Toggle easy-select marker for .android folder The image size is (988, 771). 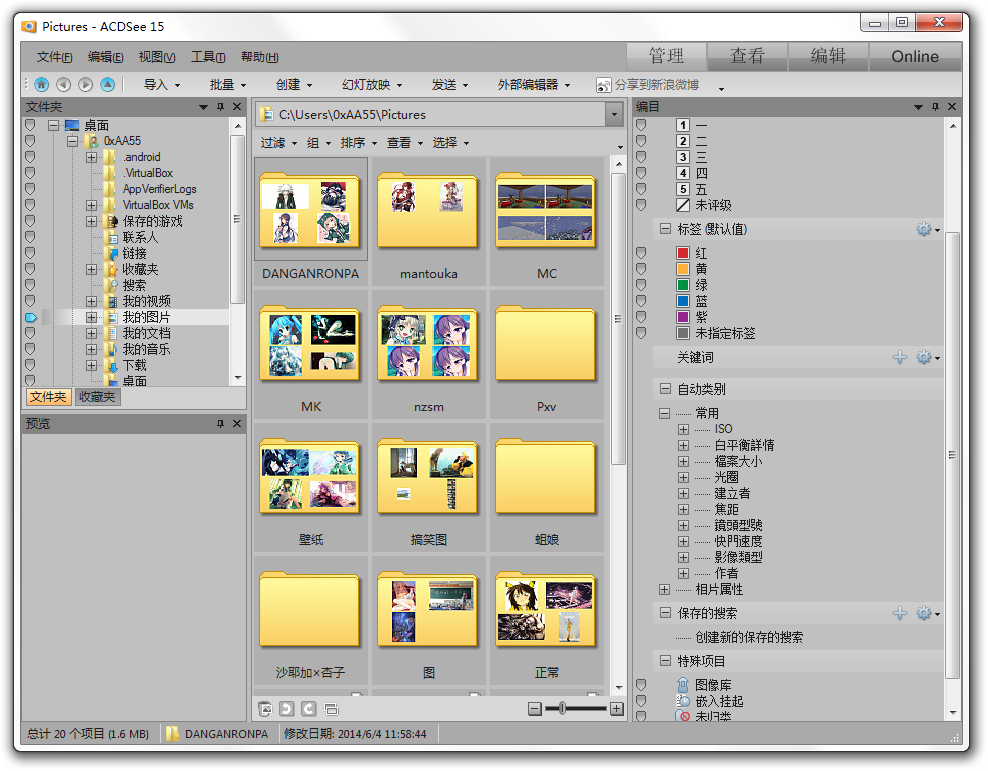point(30,157)
